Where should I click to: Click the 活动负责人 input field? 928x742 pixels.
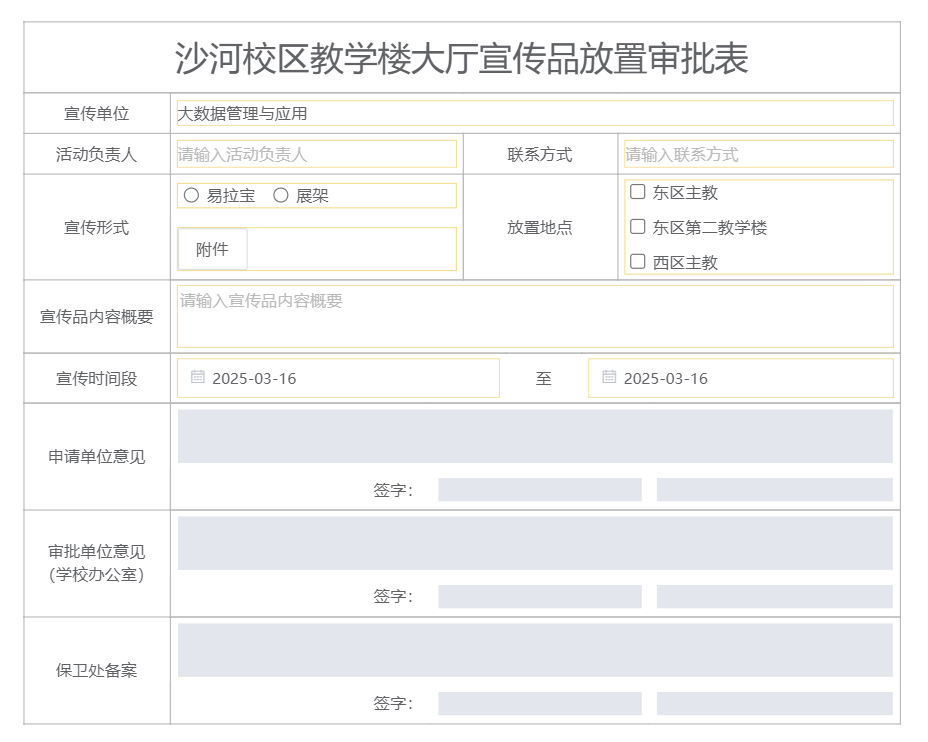click(316, 155)
